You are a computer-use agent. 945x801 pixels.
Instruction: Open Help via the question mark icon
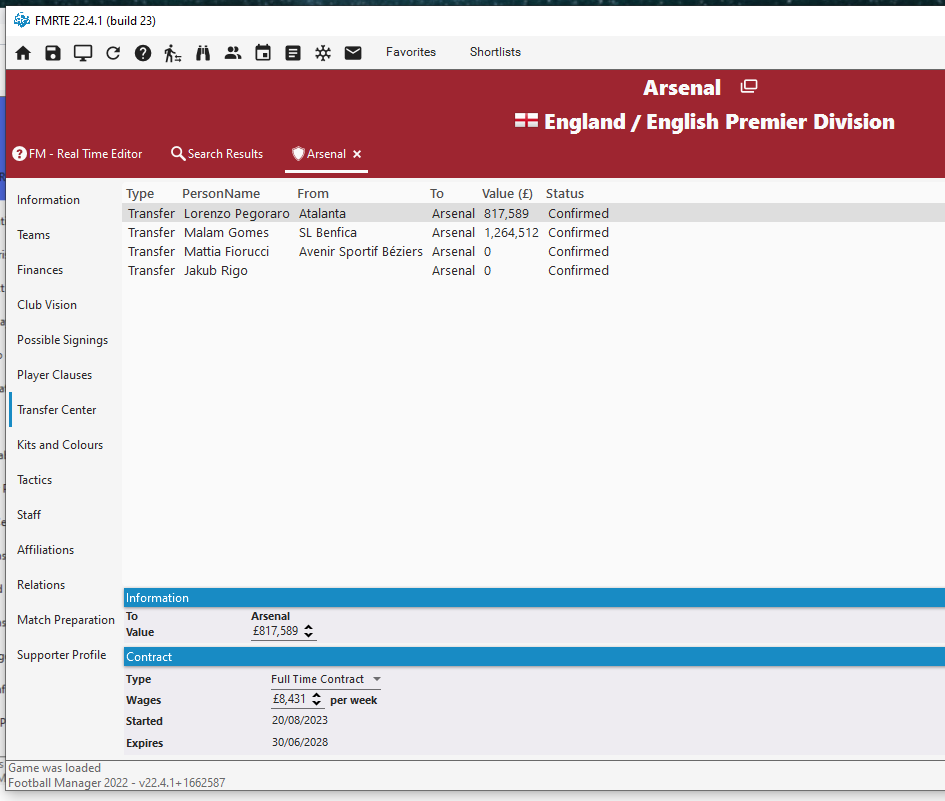coord(143,53)
